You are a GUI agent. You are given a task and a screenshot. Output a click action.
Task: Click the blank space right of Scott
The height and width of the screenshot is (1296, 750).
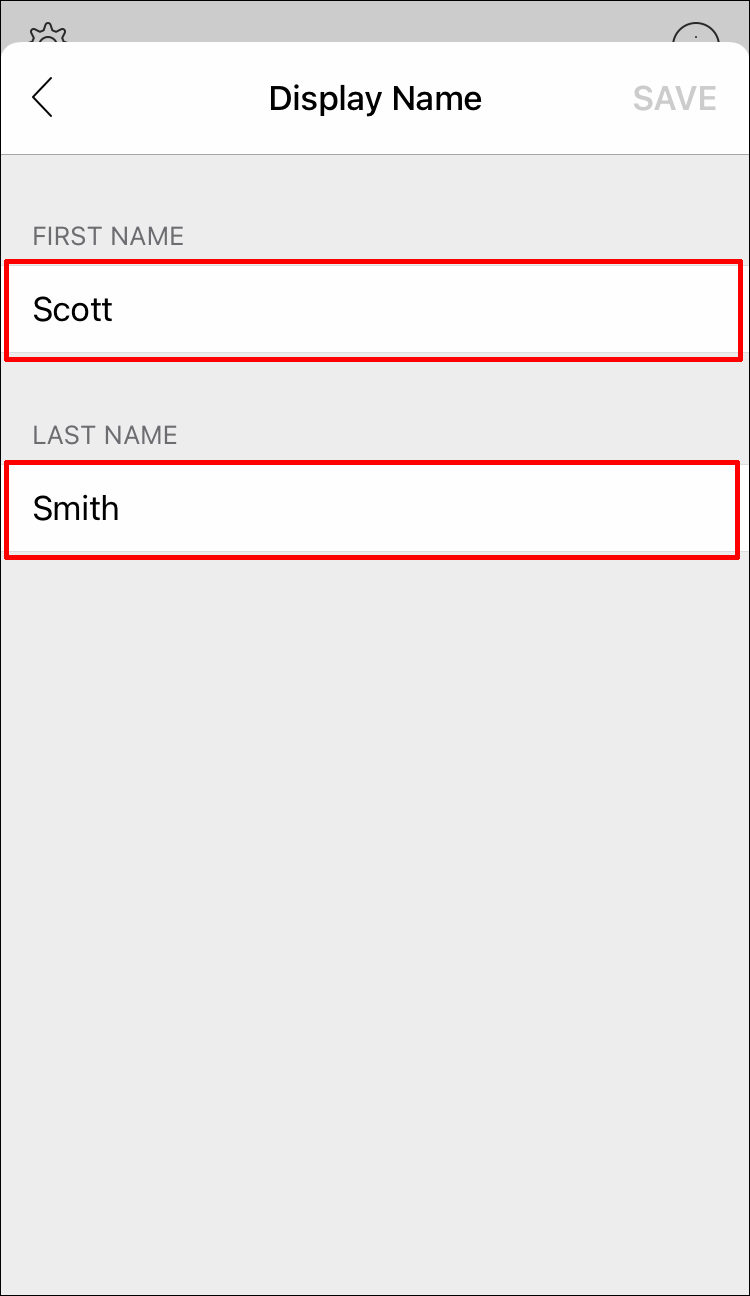(450, 309)
